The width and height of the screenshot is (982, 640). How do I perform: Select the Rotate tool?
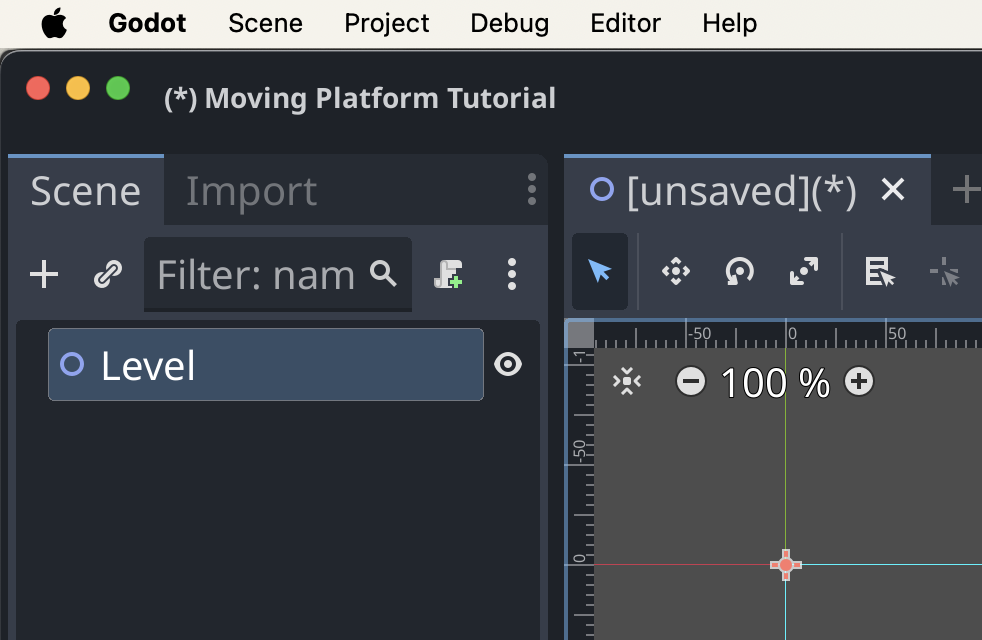pyautogui.click(x=739, y=271)
